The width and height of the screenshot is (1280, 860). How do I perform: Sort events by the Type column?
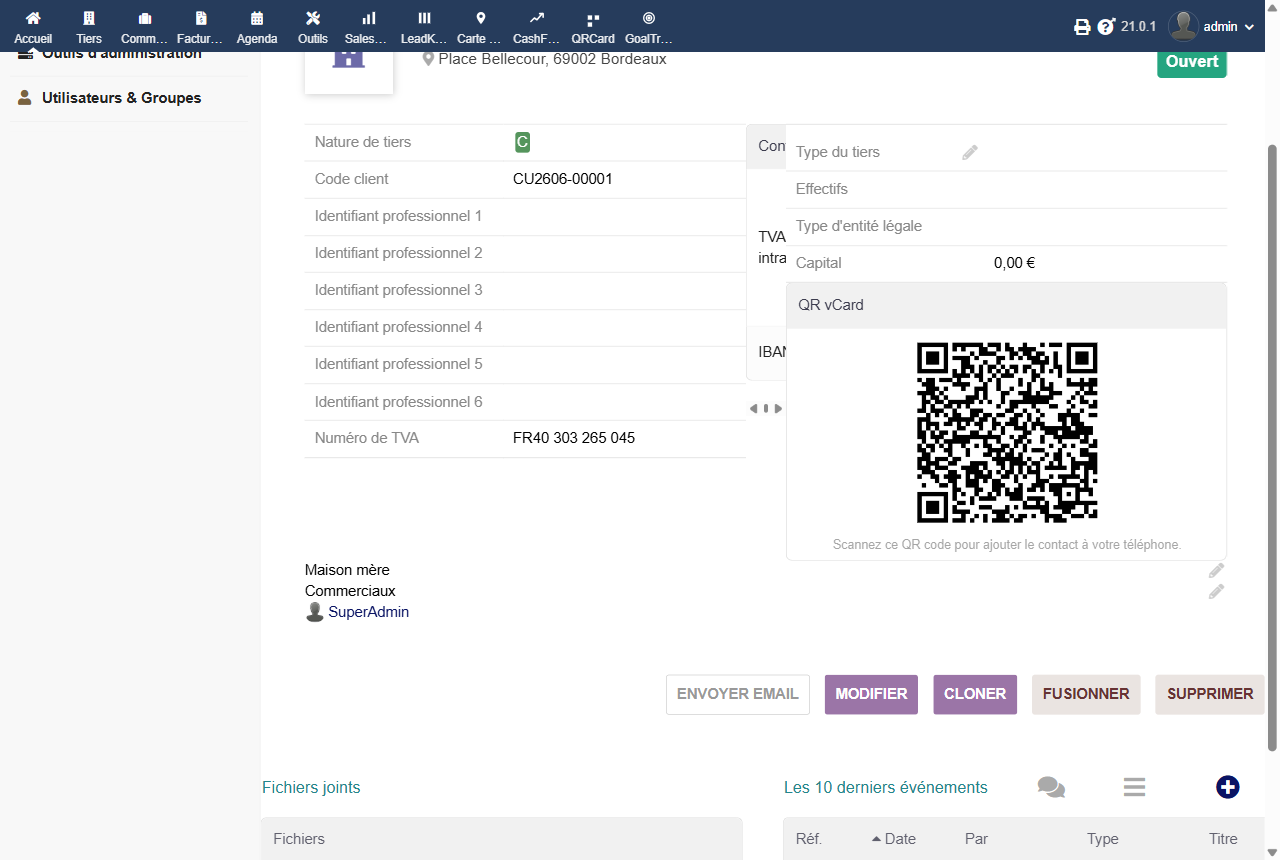click(x=1103, y=839)
